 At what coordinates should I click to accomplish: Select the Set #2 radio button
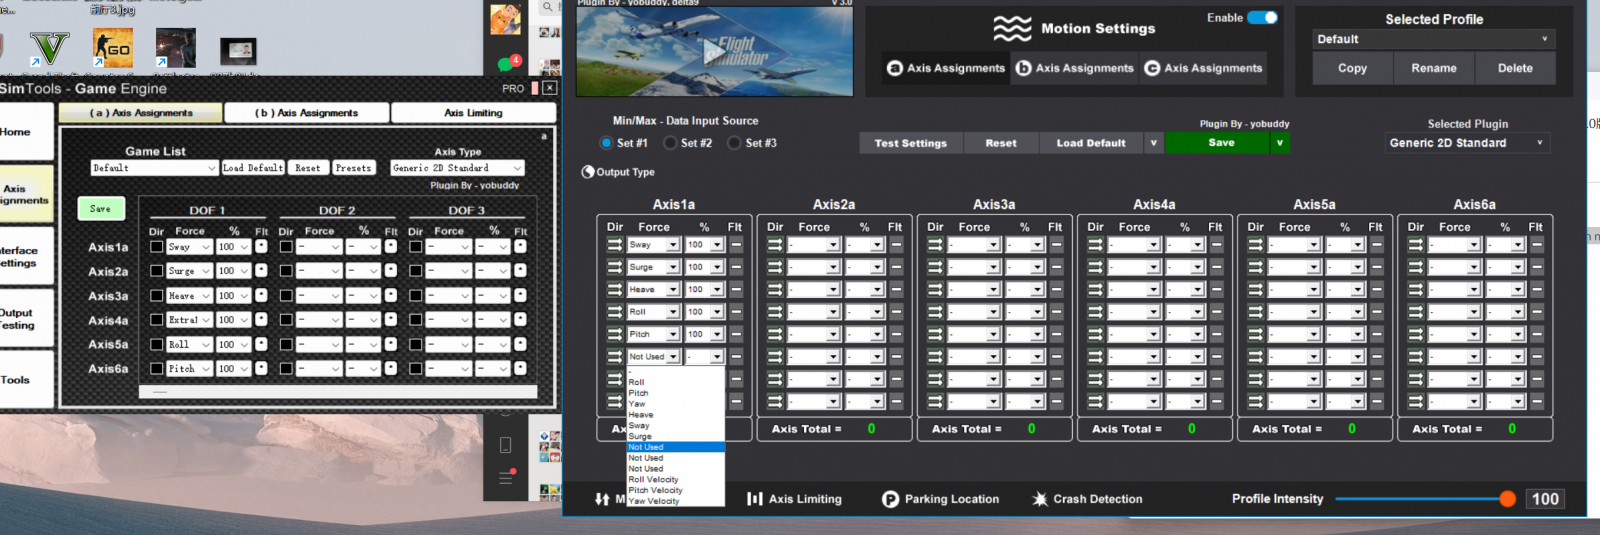click(670, 143)
